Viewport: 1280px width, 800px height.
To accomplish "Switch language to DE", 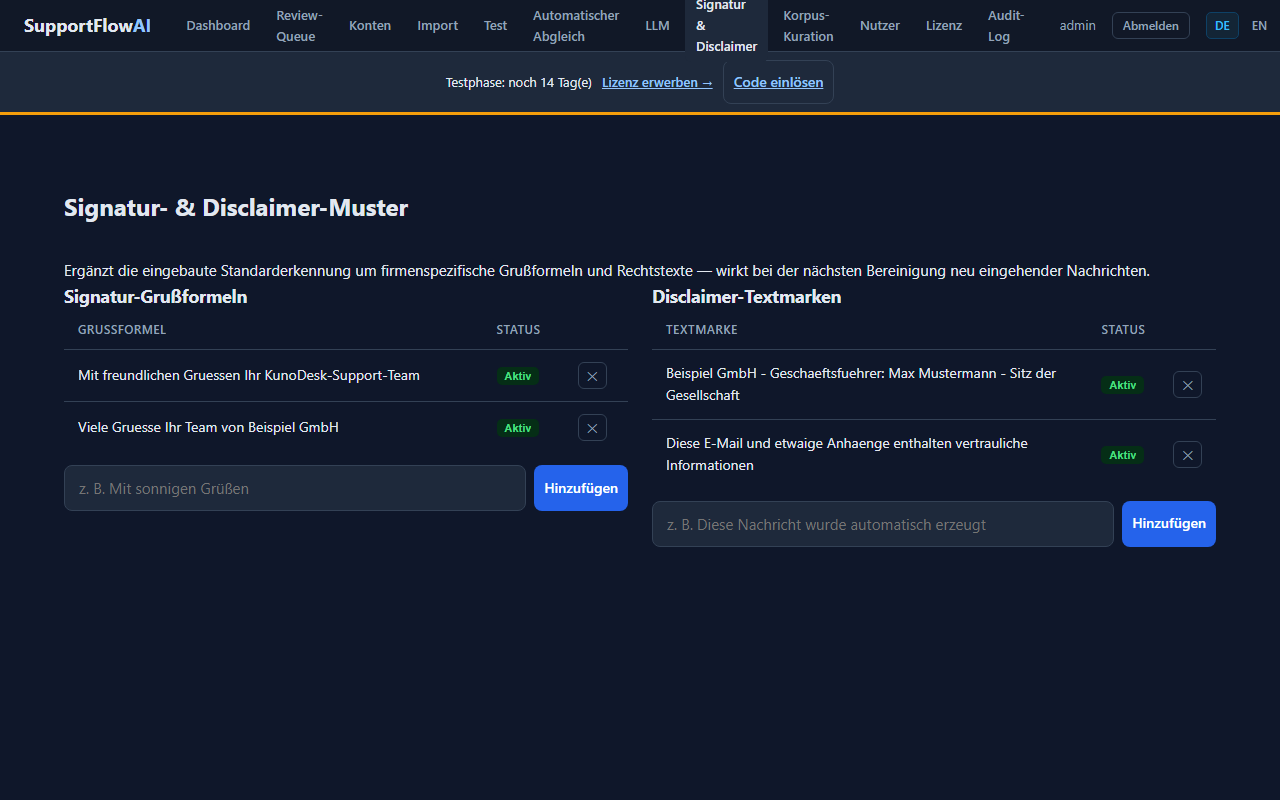I will click(1222, 26).
